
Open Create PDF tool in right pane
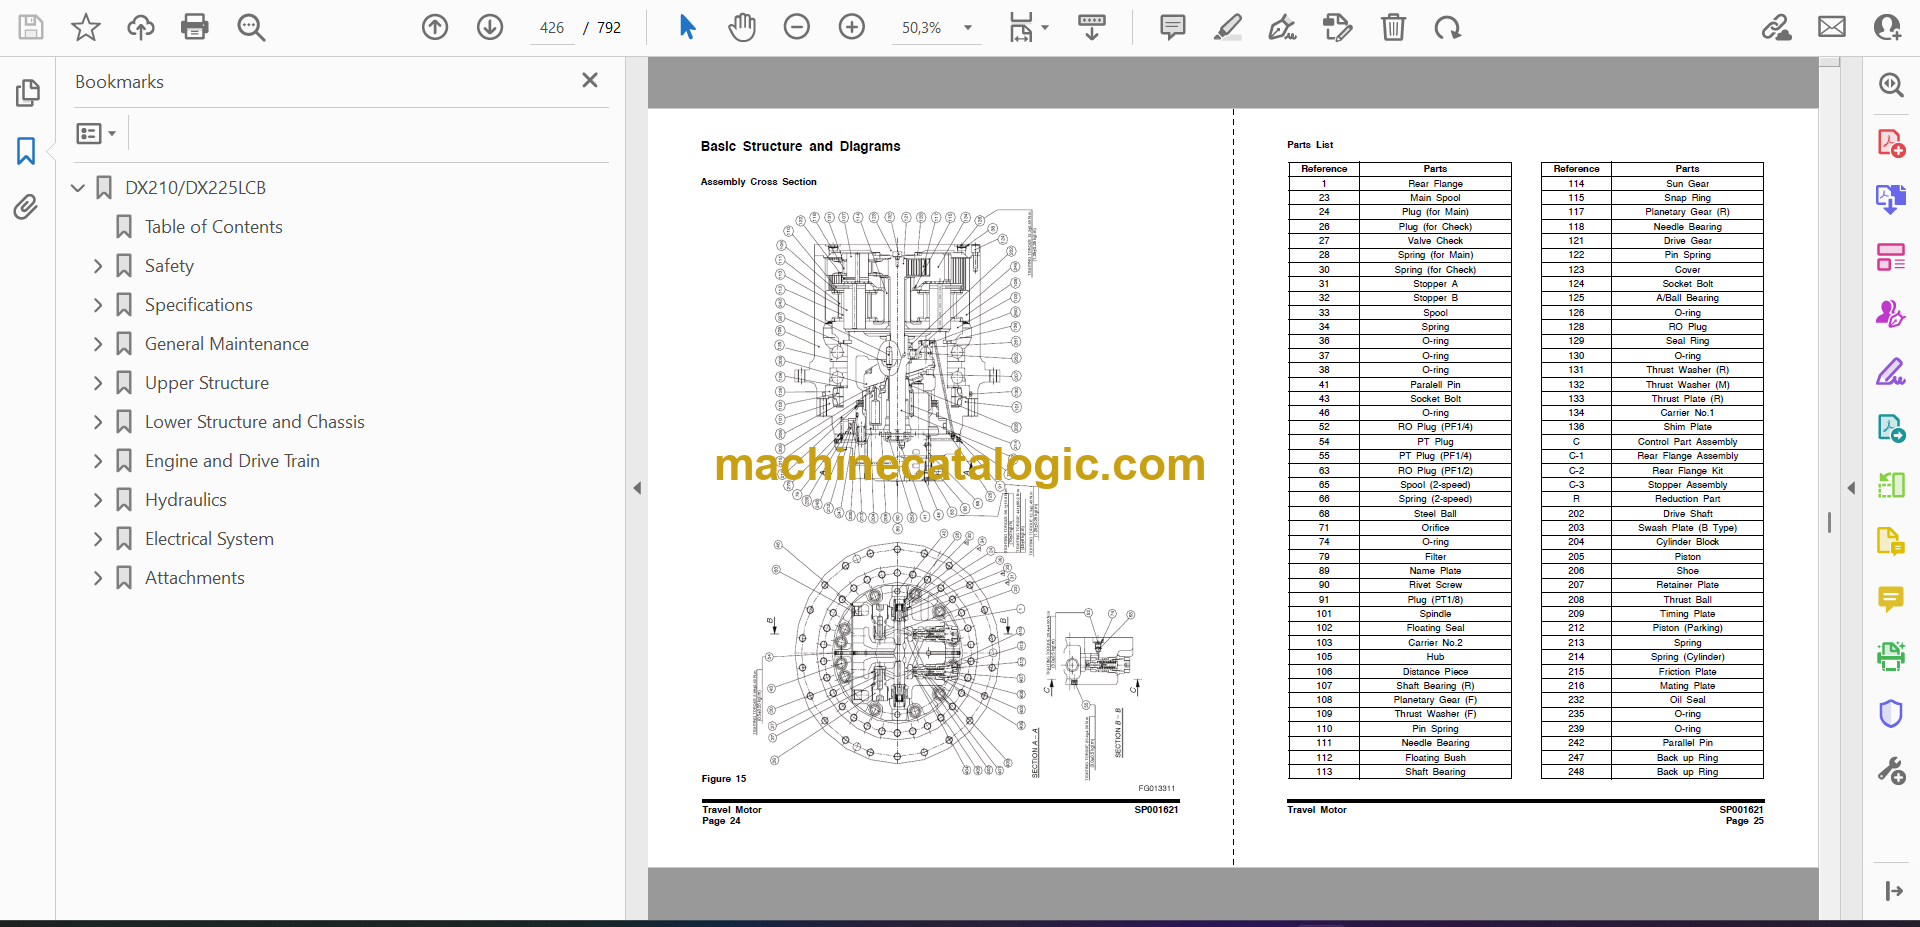(1890, 143)
